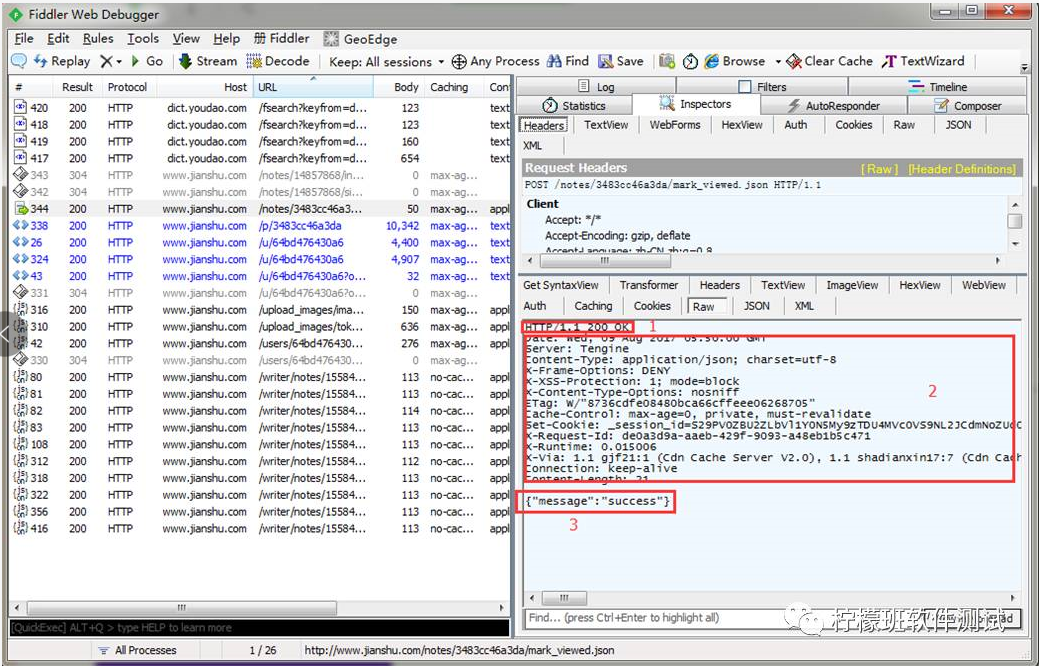Open Keep: All sessions dropdown

pyautogui.click(x=386, y=62)
